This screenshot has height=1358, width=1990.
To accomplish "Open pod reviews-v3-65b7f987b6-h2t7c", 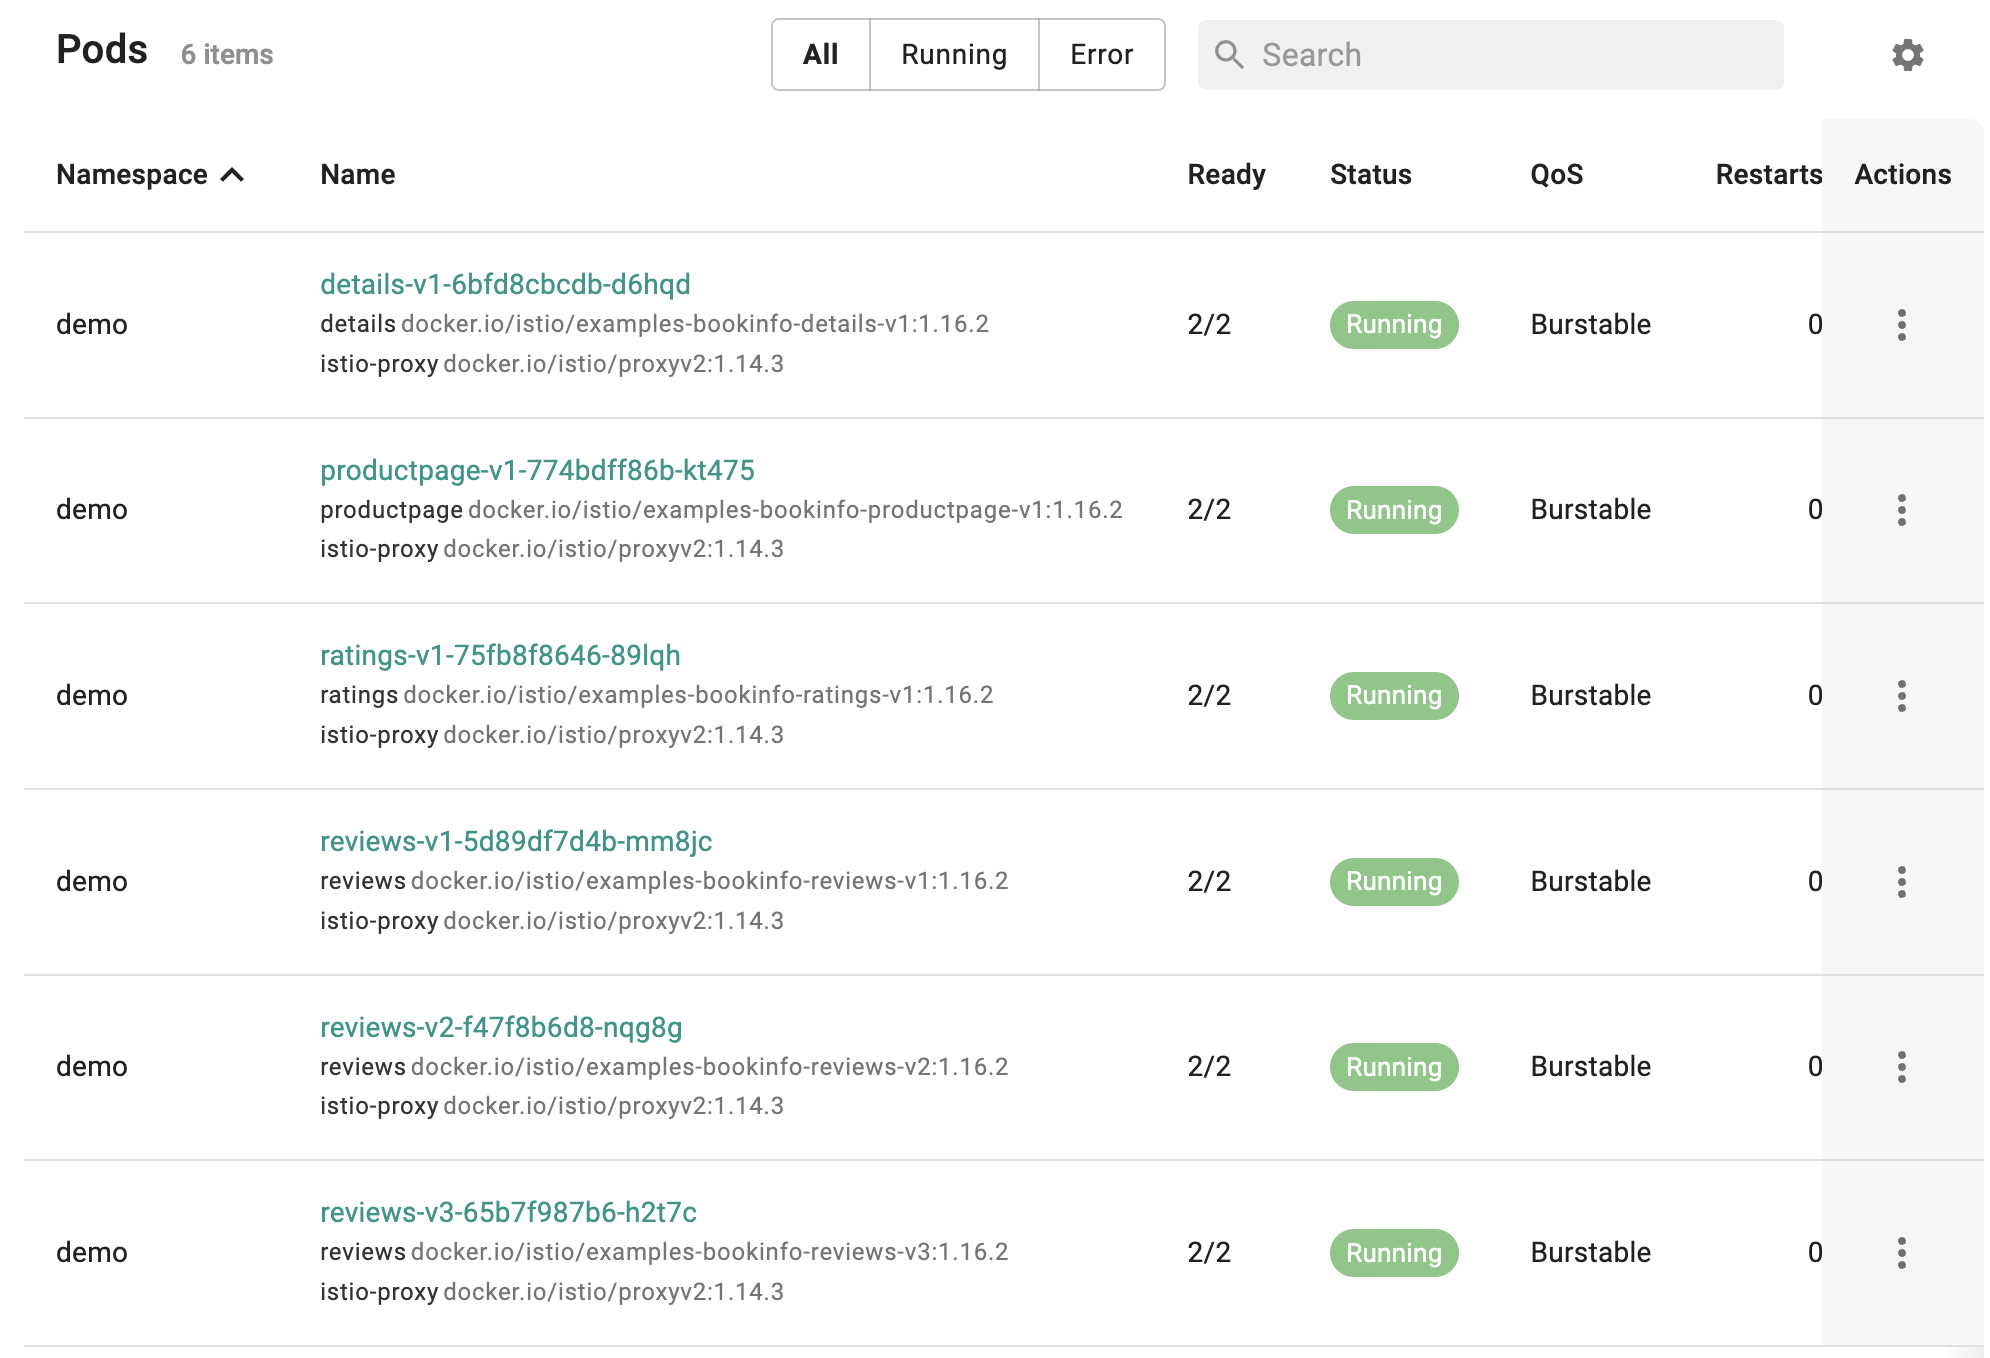I will (508, 1212).
